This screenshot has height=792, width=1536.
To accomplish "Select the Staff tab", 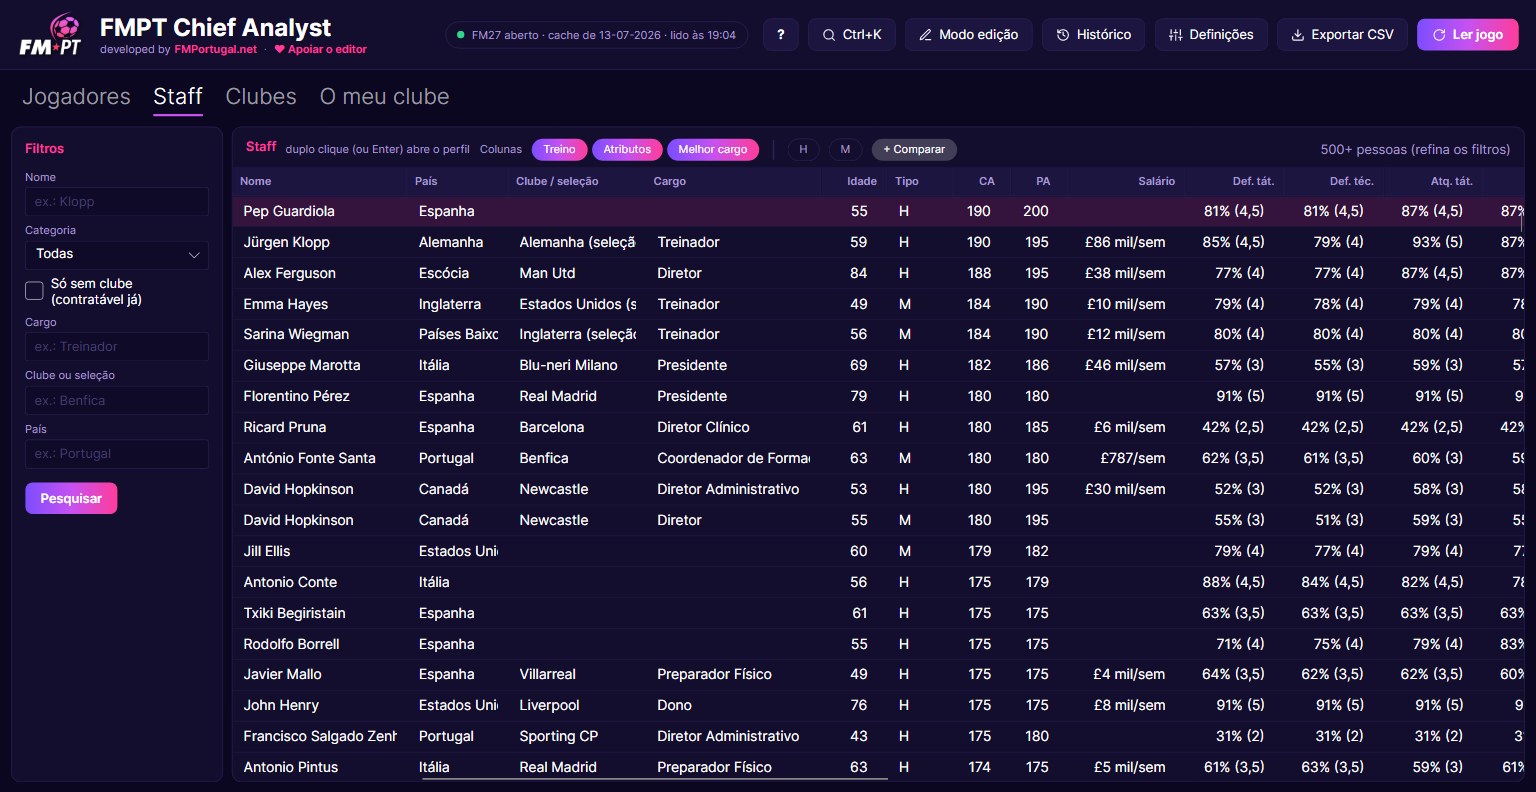I will click(178, 96).
